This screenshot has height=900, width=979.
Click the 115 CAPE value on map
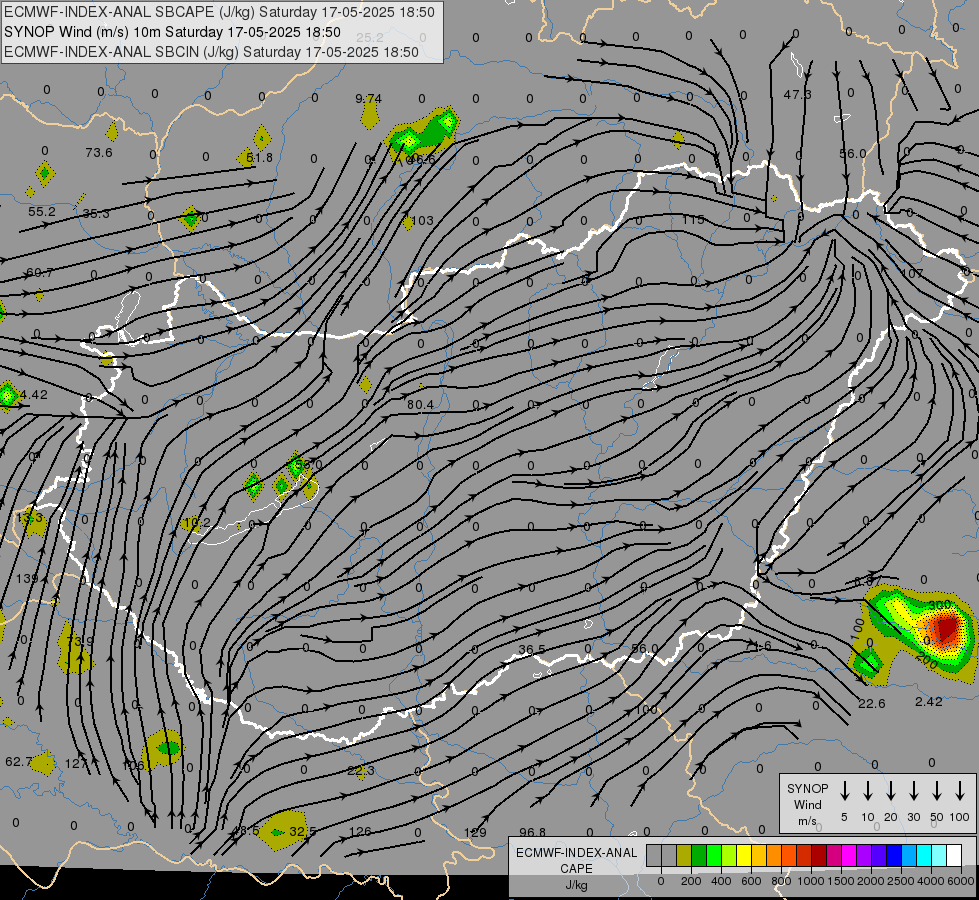click(x=693, y=220)
